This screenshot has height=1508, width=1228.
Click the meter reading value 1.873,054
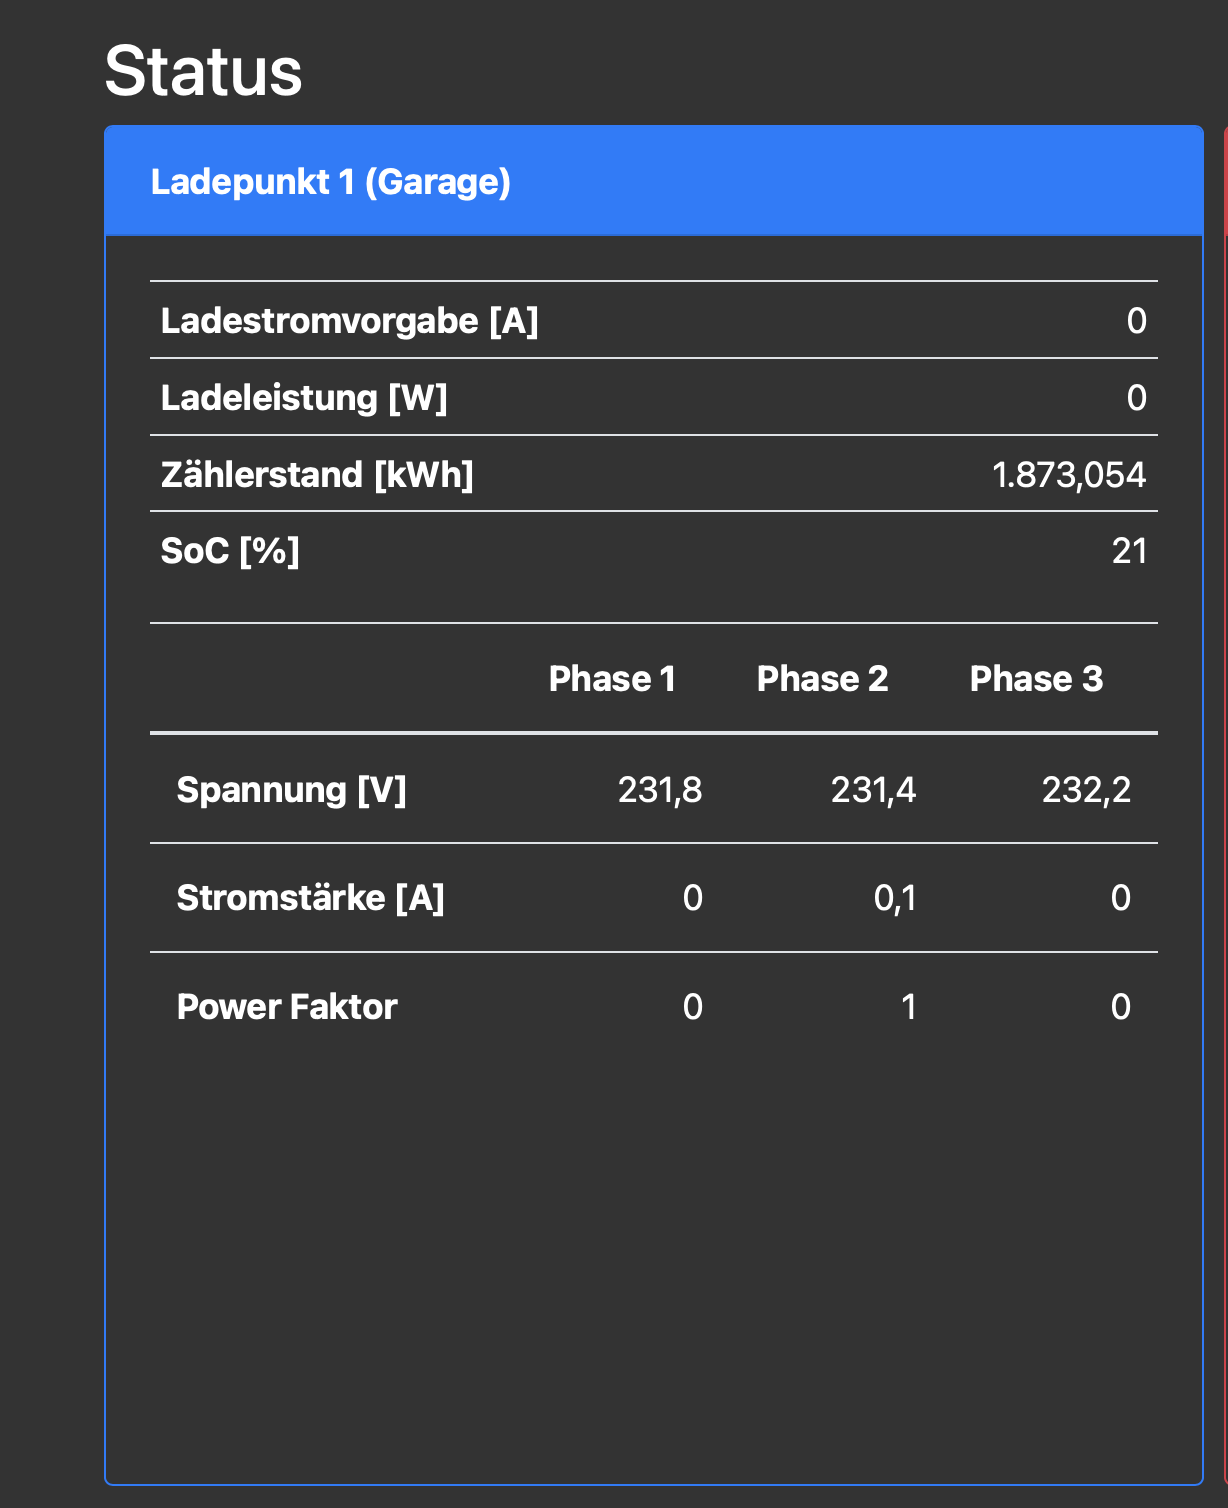pos(1068,475)
